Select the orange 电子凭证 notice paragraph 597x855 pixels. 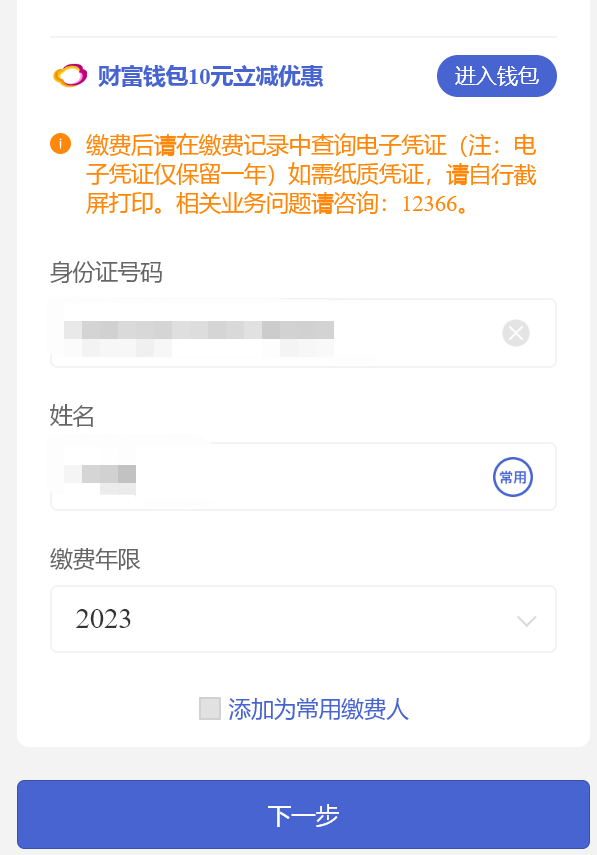(x=311, y=174)
